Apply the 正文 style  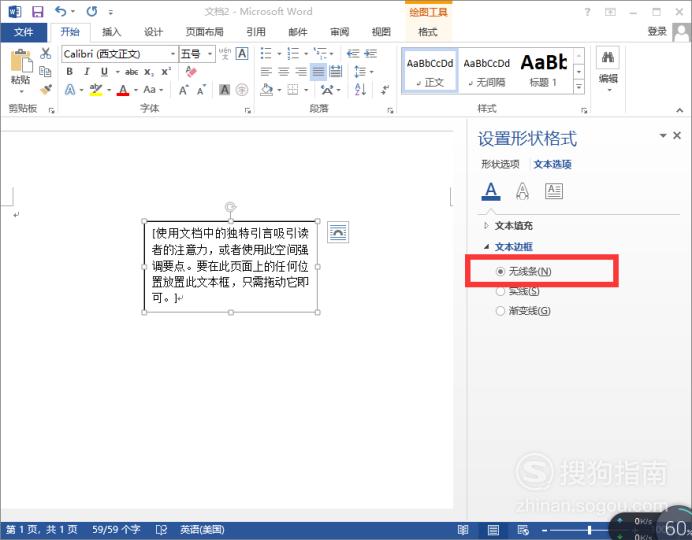tap(430, 71)
